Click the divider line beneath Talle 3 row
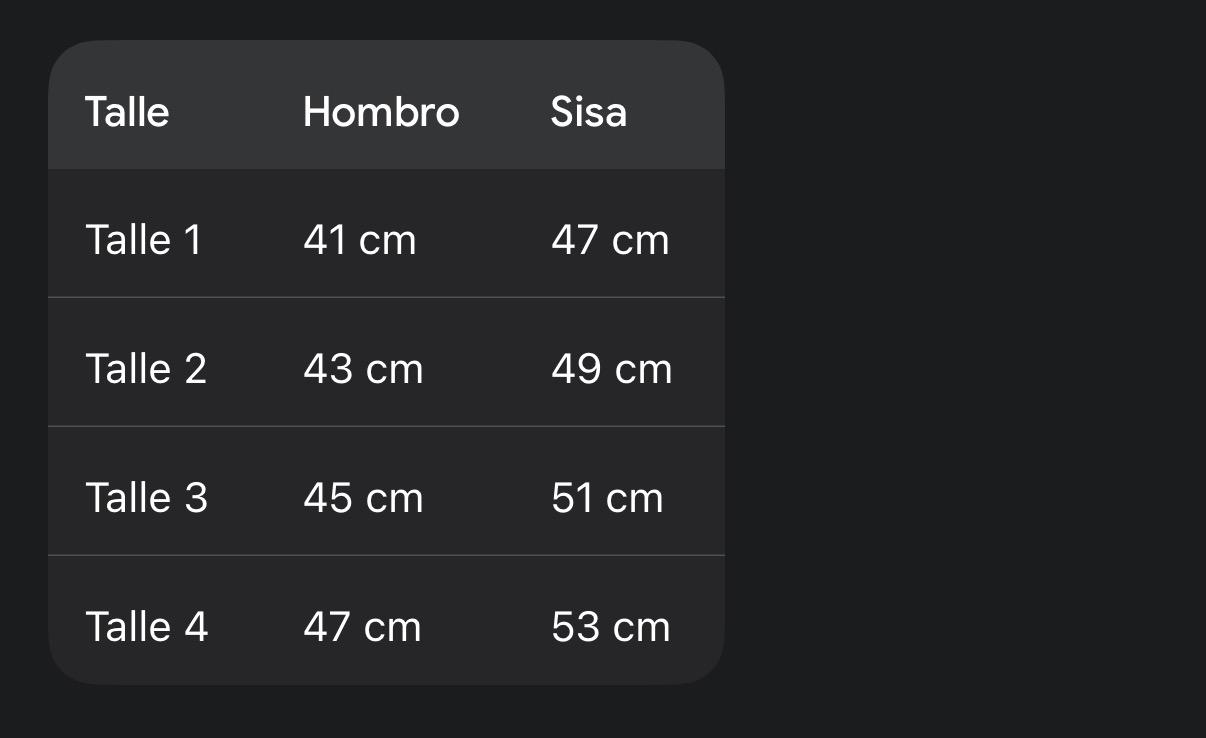Screen dimensions: 1206x738 tap(386, 555)
